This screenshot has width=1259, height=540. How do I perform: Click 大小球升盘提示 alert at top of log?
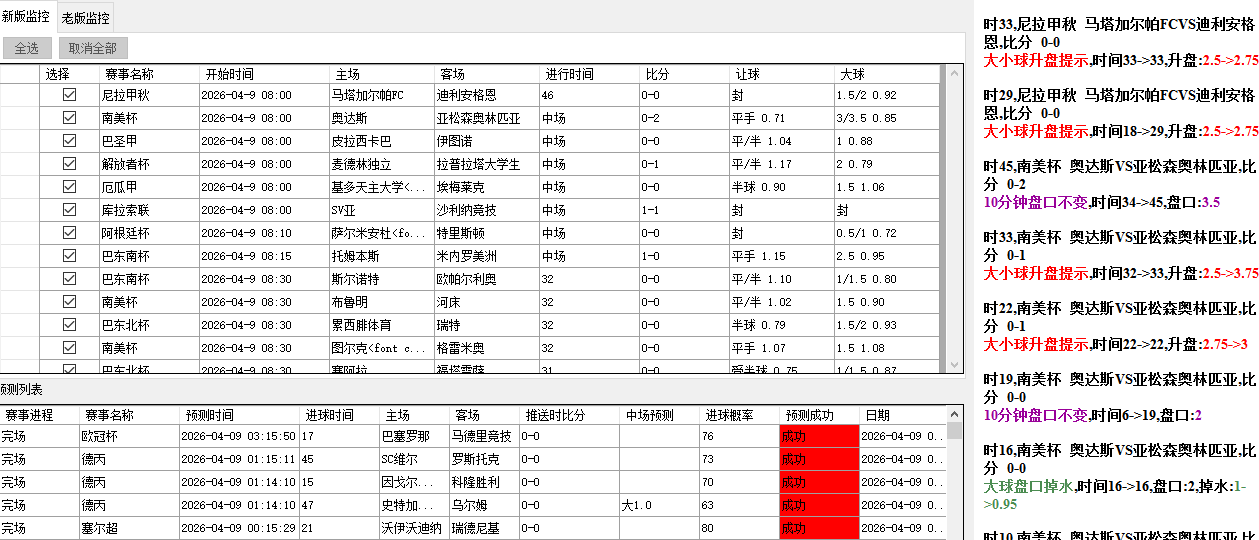[1035, 60]
